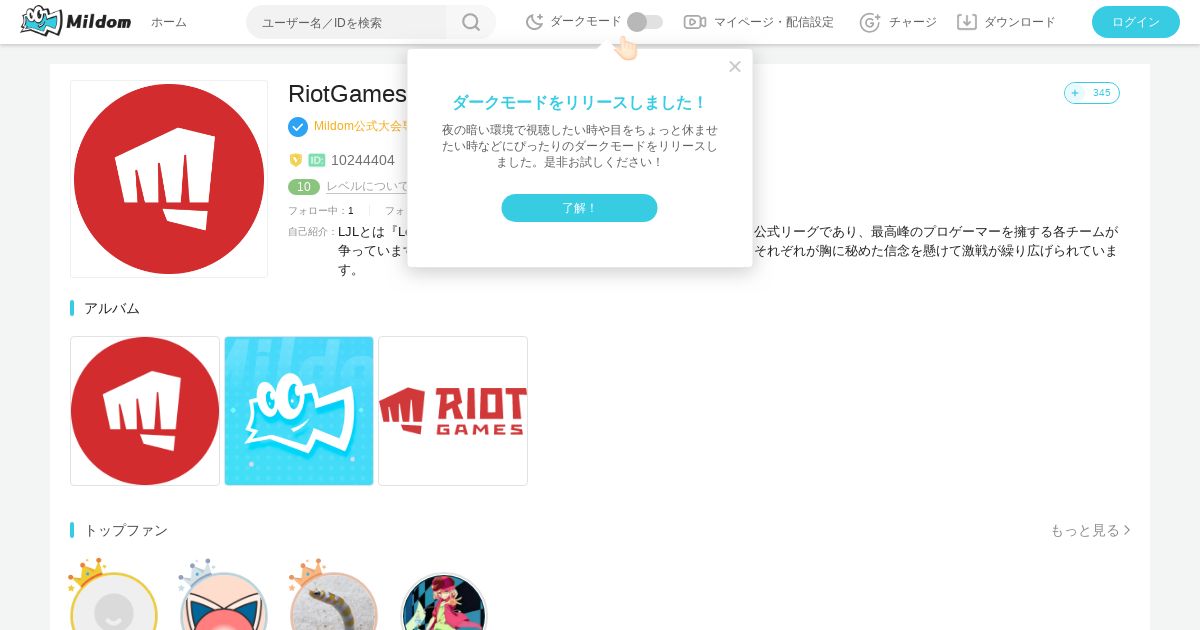The height and width of the screenshot is (630, 1200).
Task: Click user ID 10244404
Action: coord(363,160)
